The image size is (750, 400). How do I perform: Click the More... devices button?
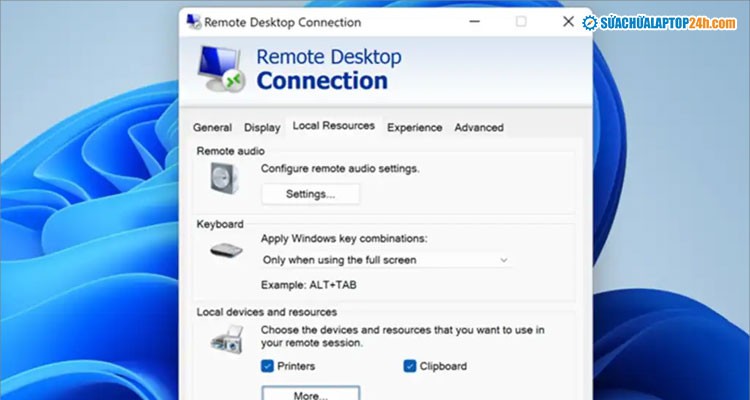tap(310, 395)
